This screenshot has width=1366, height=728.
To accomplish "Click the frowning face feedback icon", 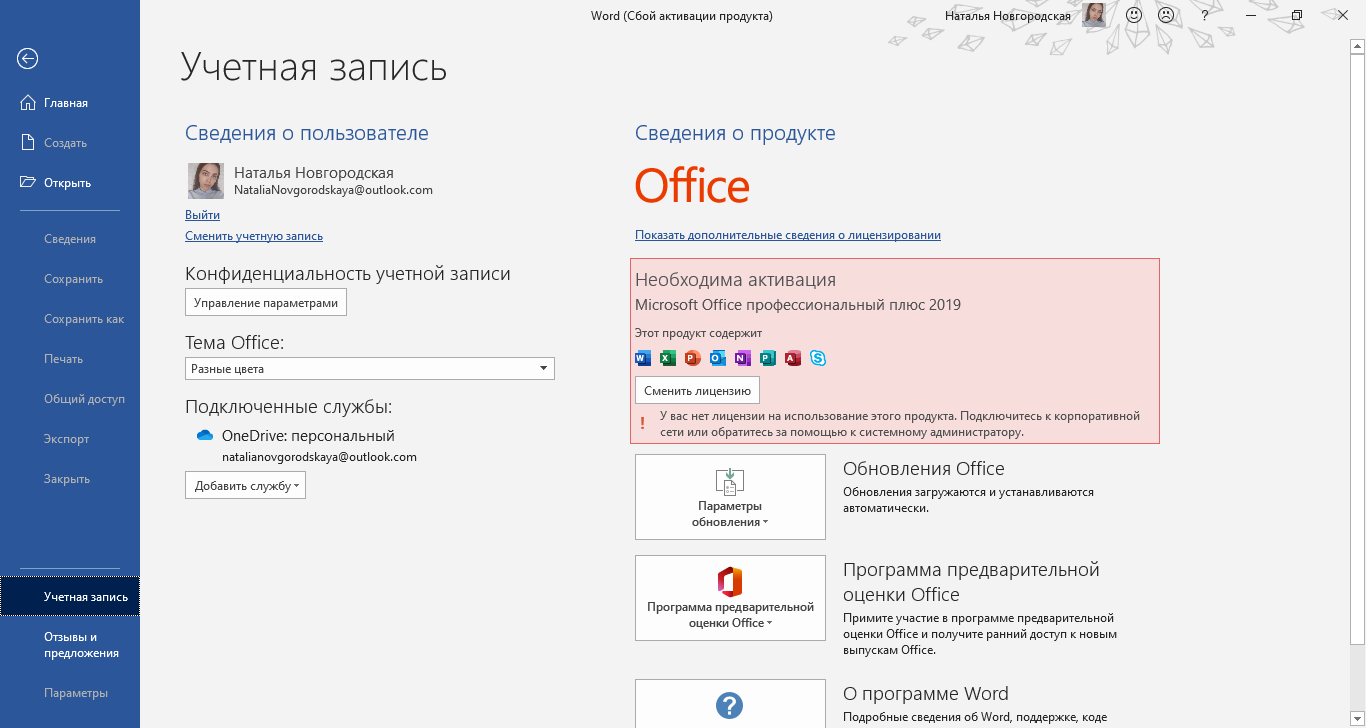I will 1166,15.
